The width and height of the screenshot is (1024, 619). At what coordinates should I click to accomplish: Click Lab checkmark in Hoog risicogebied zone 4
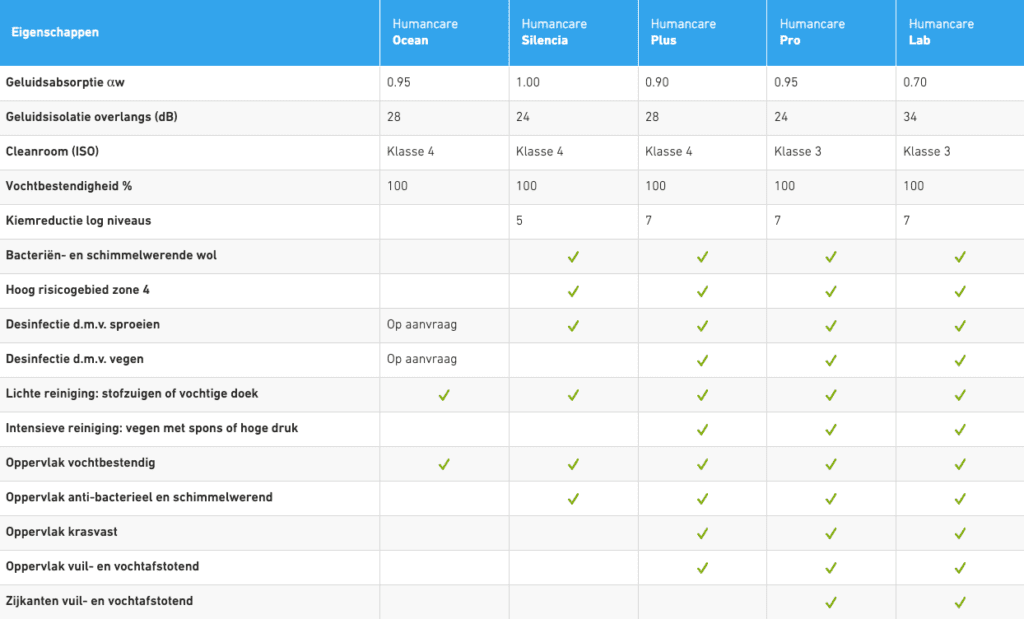(x=960, y=291)
